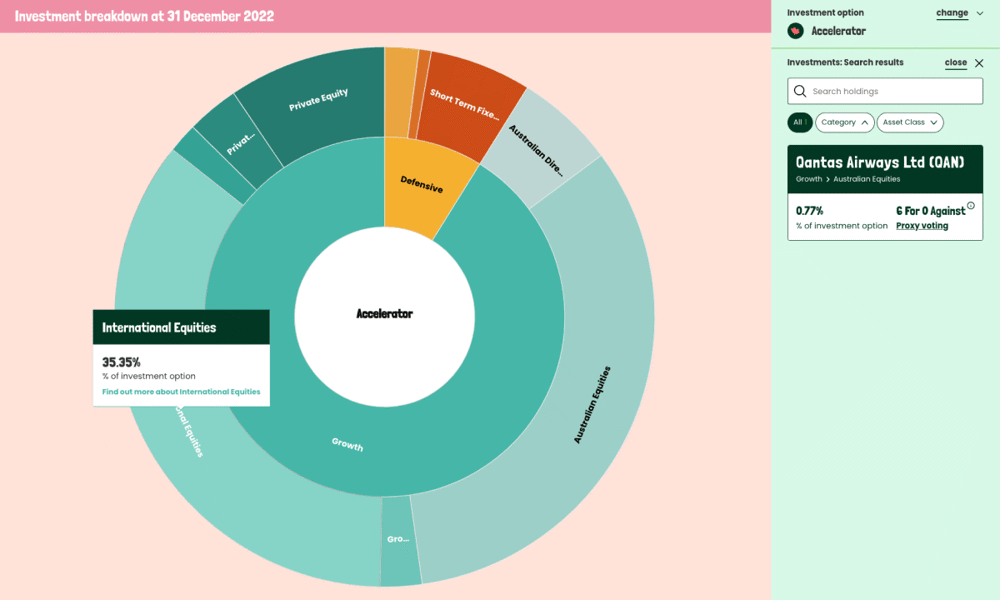Click the info icon beside 6 For 0 Against

(971, 204)
